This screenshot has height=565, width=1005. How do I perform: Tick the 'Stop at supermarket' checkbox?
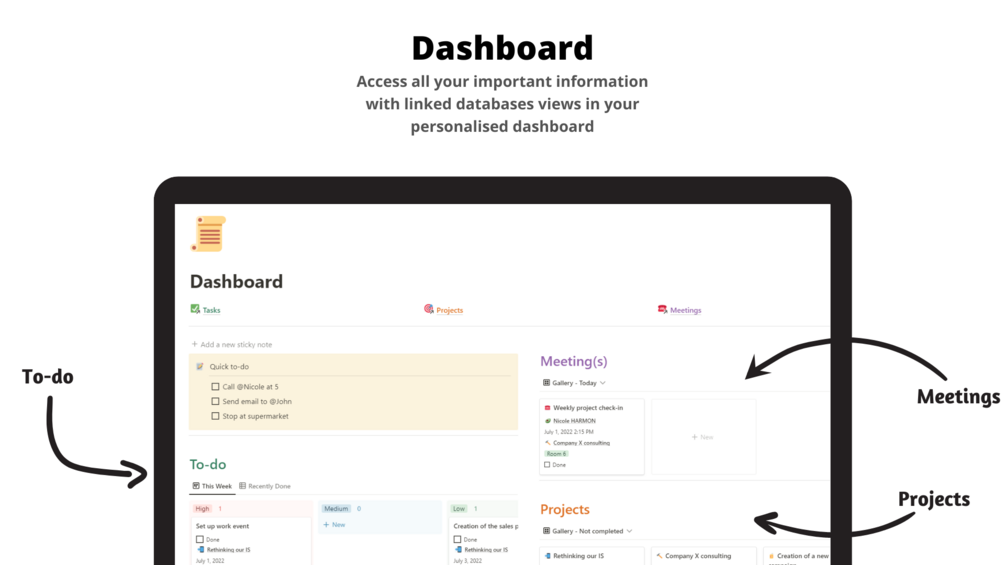215,416
